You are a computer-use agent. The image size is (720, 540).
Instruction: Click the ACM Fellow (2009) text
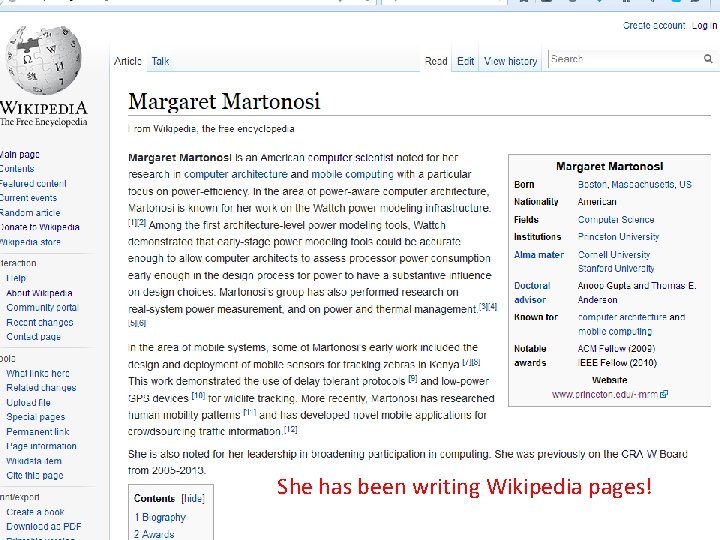616,349
